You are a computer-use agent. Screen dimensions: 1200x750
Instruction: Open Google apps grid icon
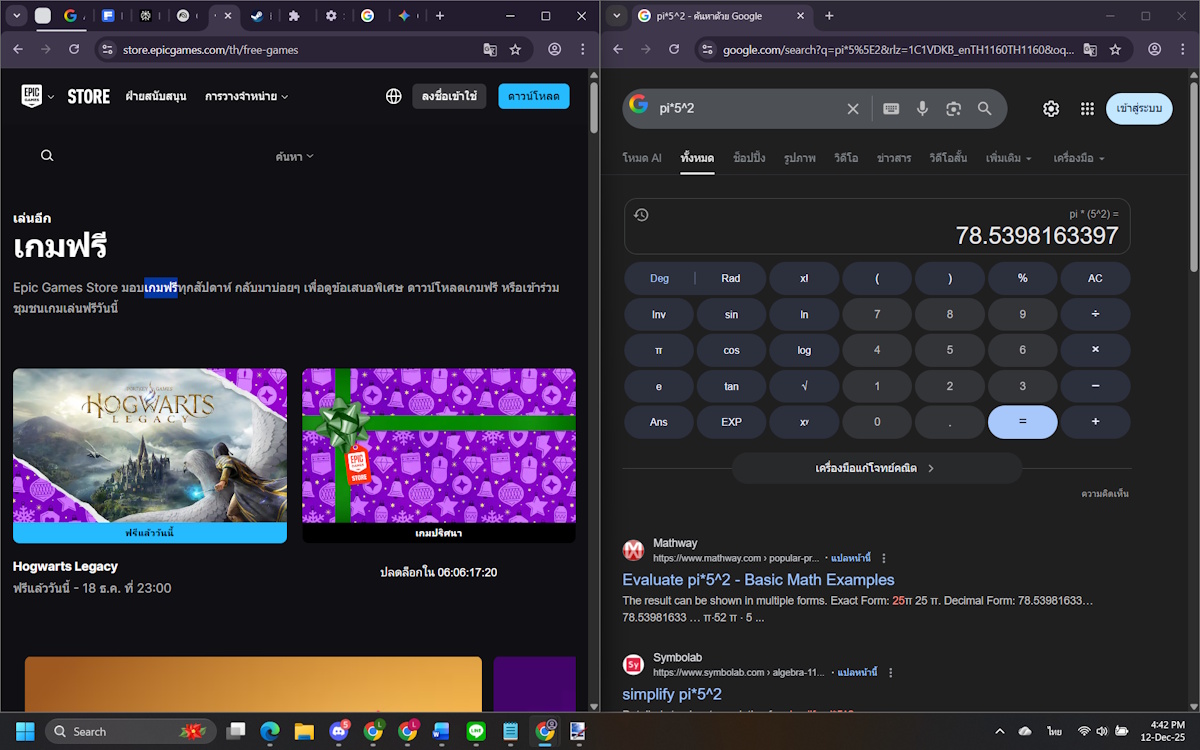pos(1087,109)
